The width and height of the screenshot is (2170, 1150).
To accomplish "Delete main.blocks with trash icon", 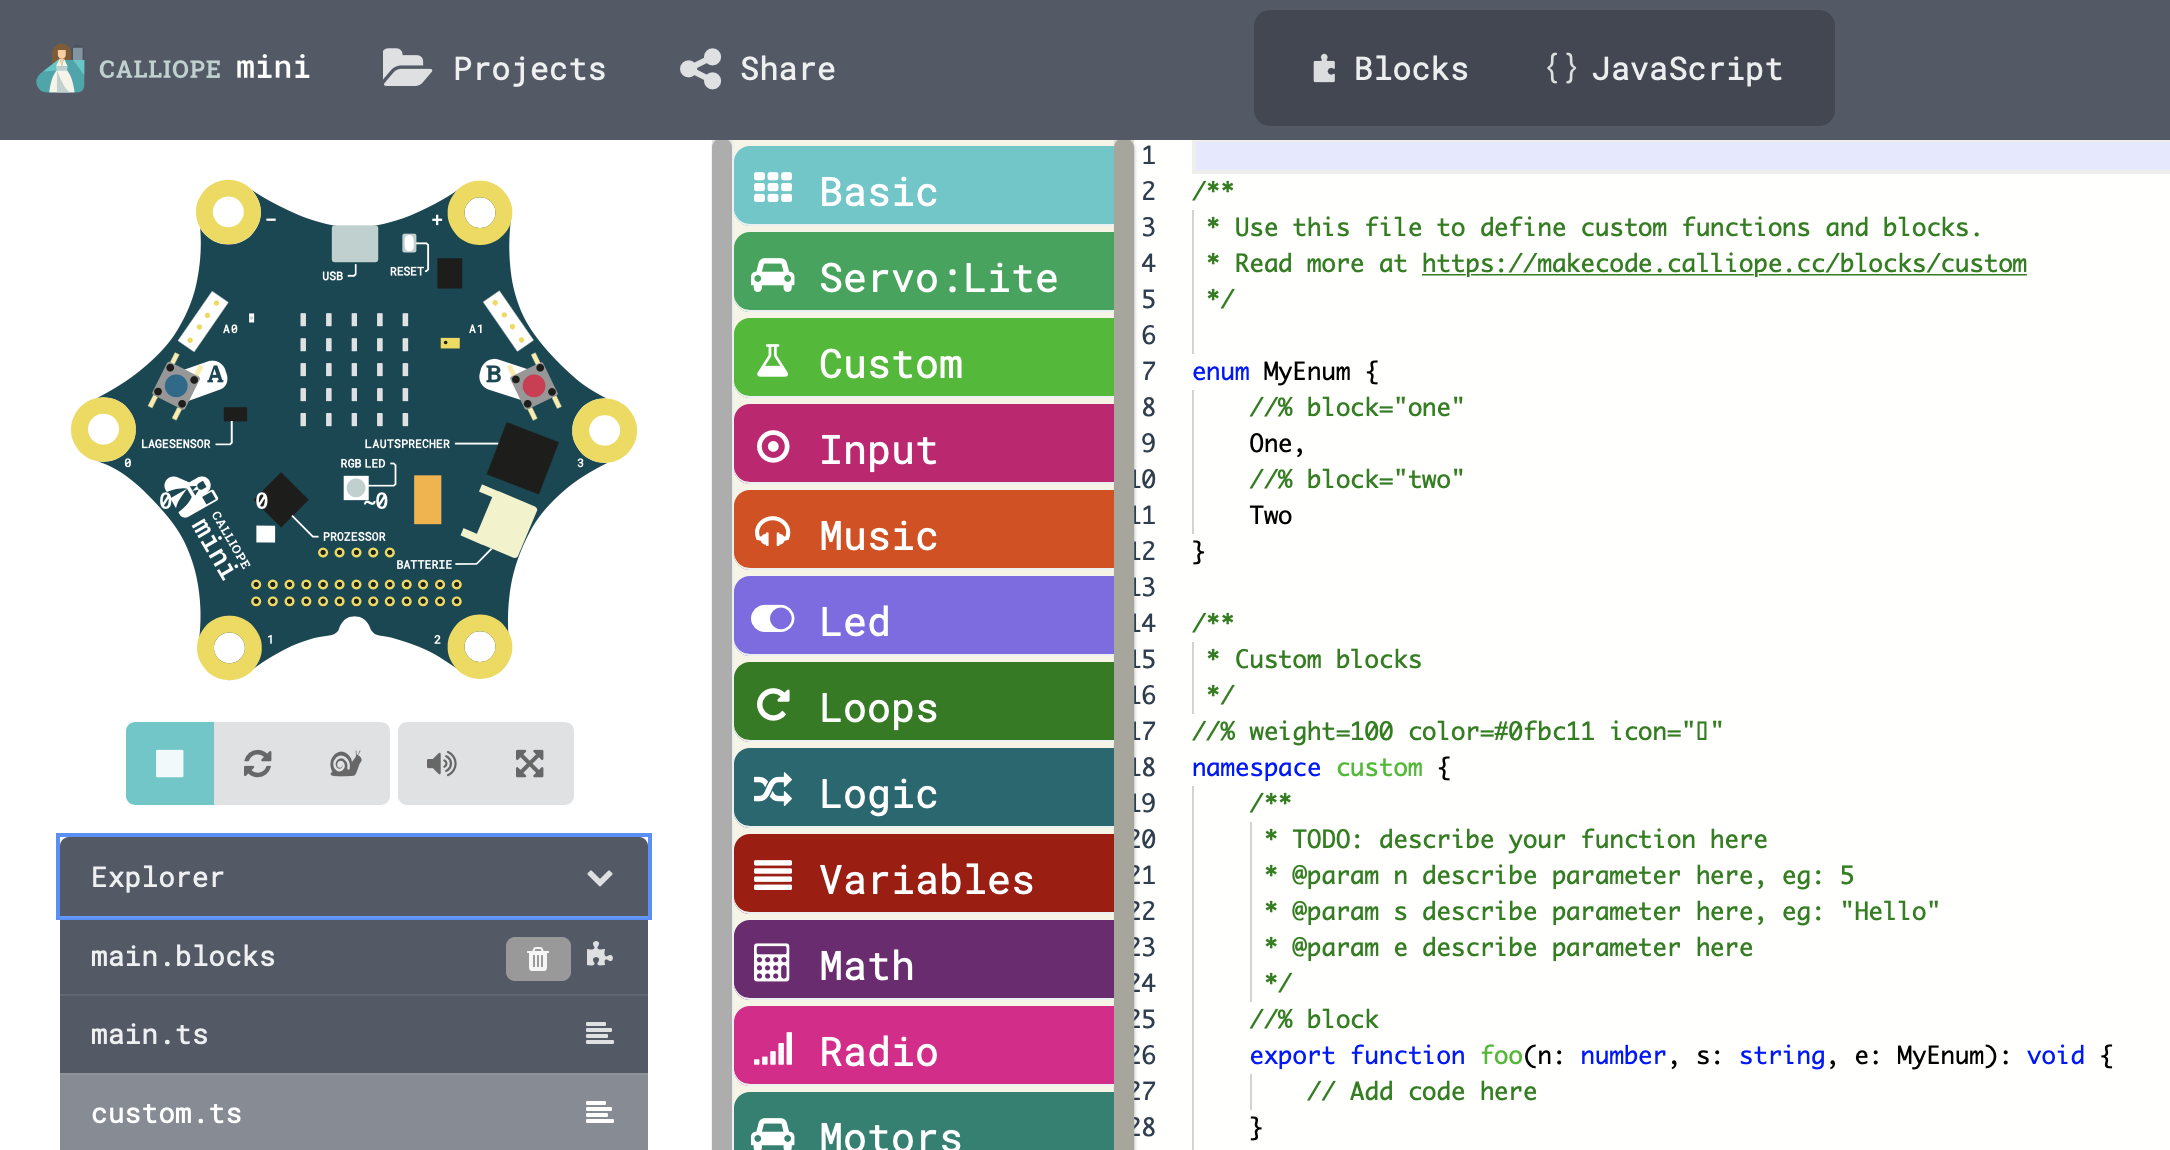I will click(538, 958).
